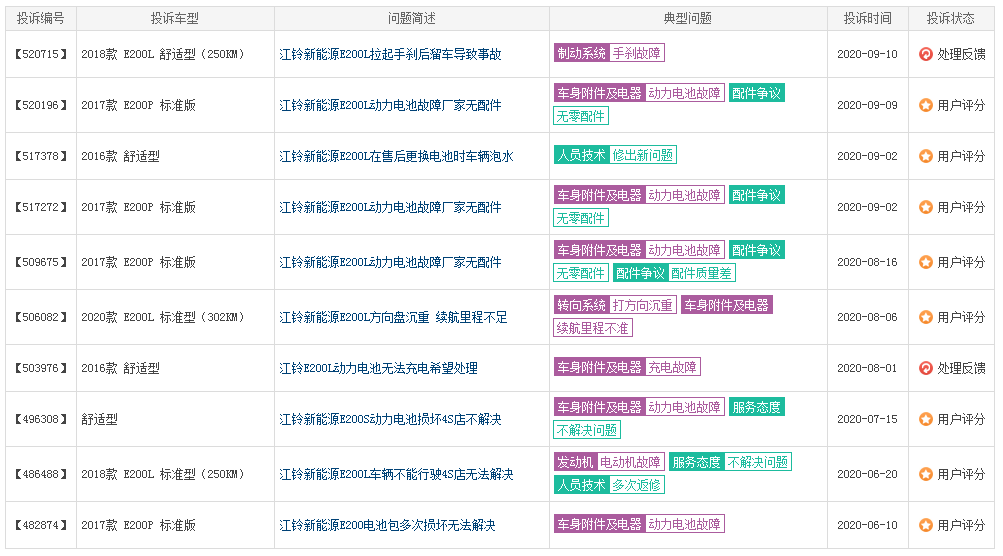Click model text 2018款 E200L 舒适型 (250KM)

tap(162, 54)
